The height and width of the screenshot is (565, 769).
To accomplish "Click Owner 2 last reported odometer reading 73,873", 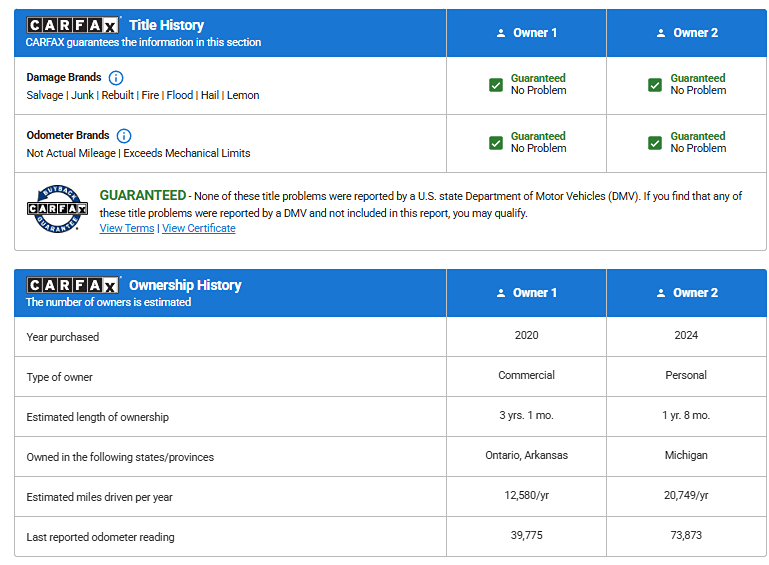I will click(686, 536).
